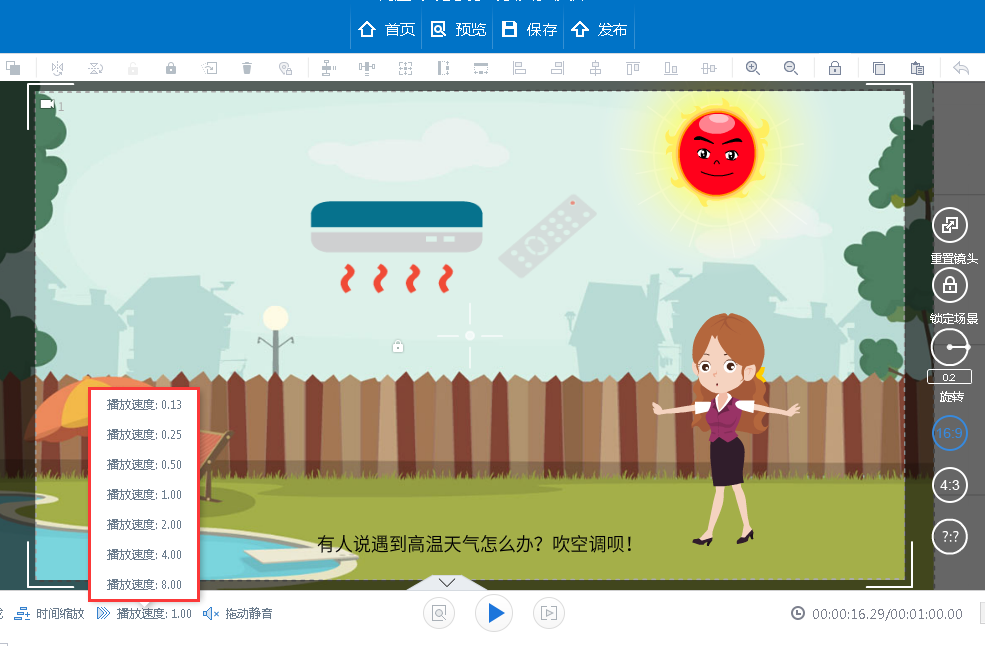Click the undo icon
985x646 pixels.
pos(958,68)
